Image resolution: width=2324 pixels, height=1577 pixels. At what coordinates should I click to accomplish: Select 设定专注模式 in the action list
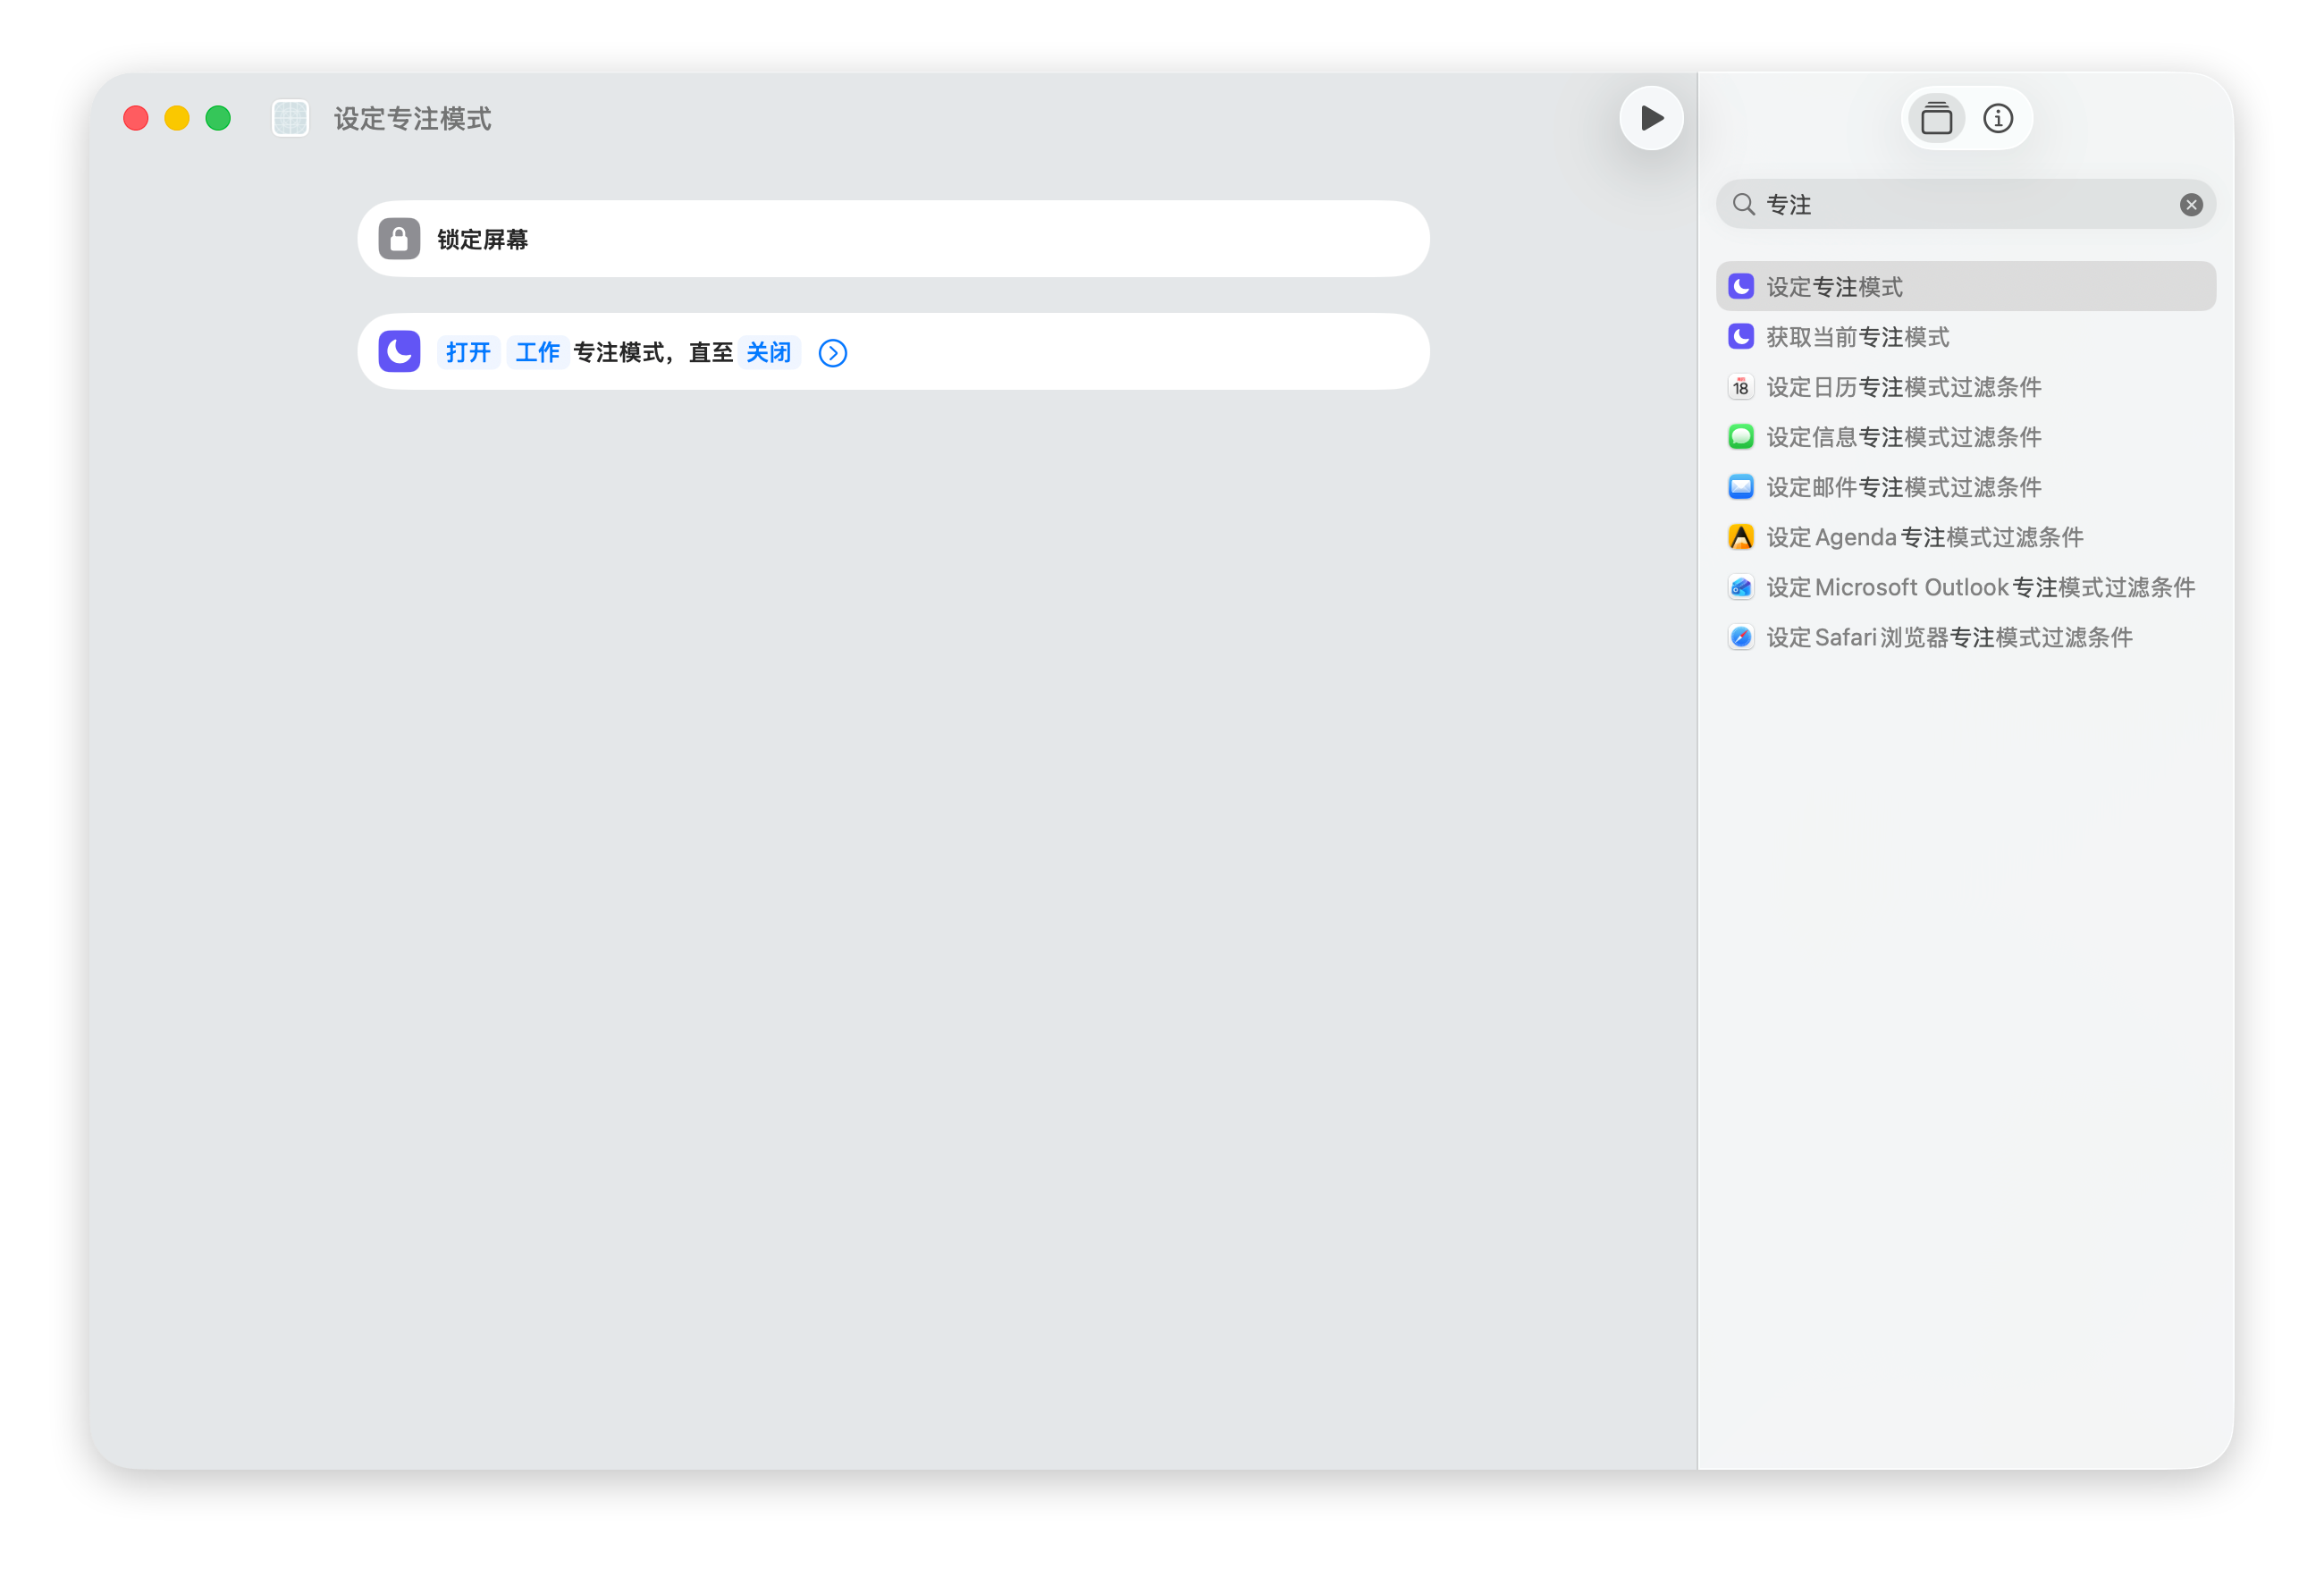click(1834, 287)
